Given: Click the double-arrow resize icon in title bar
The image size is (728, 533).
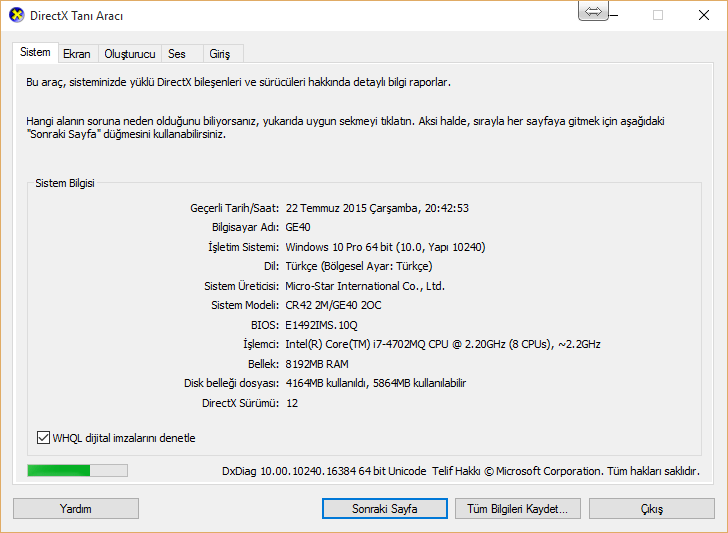Looking at the screenshot, I should 593,11.
